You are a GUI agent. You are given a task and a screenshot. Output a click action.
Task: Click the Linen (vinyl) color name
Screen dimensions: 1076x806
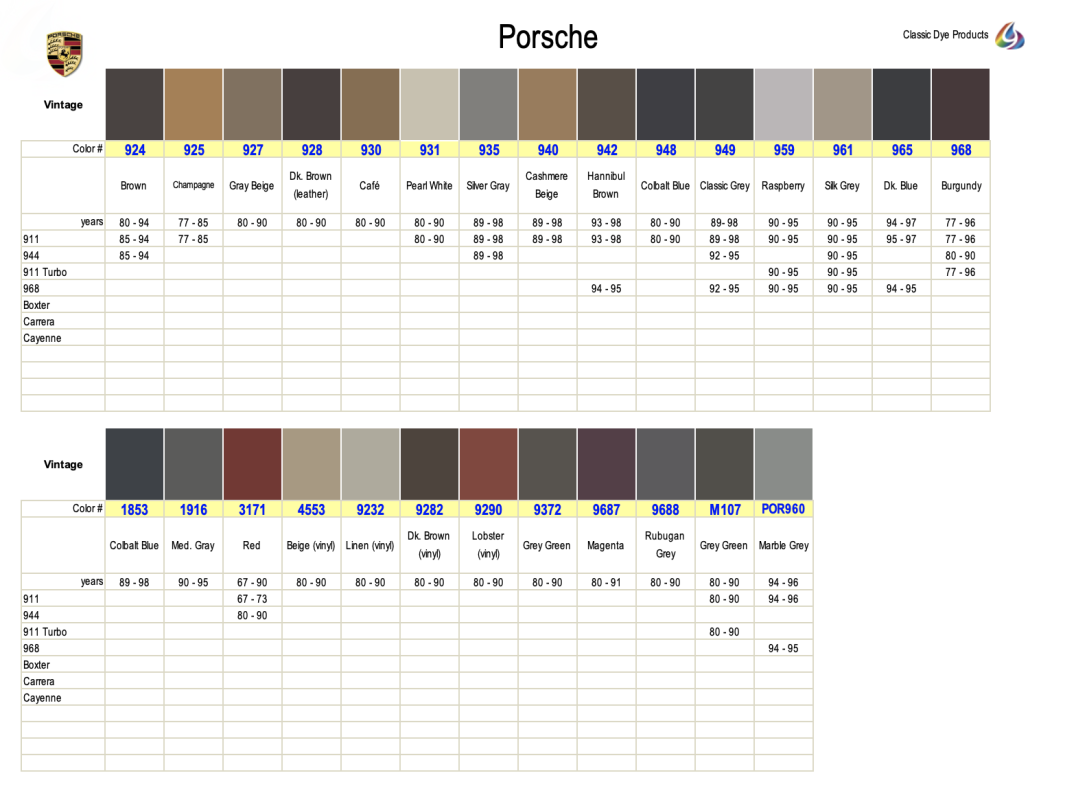[x=370, y=545]
